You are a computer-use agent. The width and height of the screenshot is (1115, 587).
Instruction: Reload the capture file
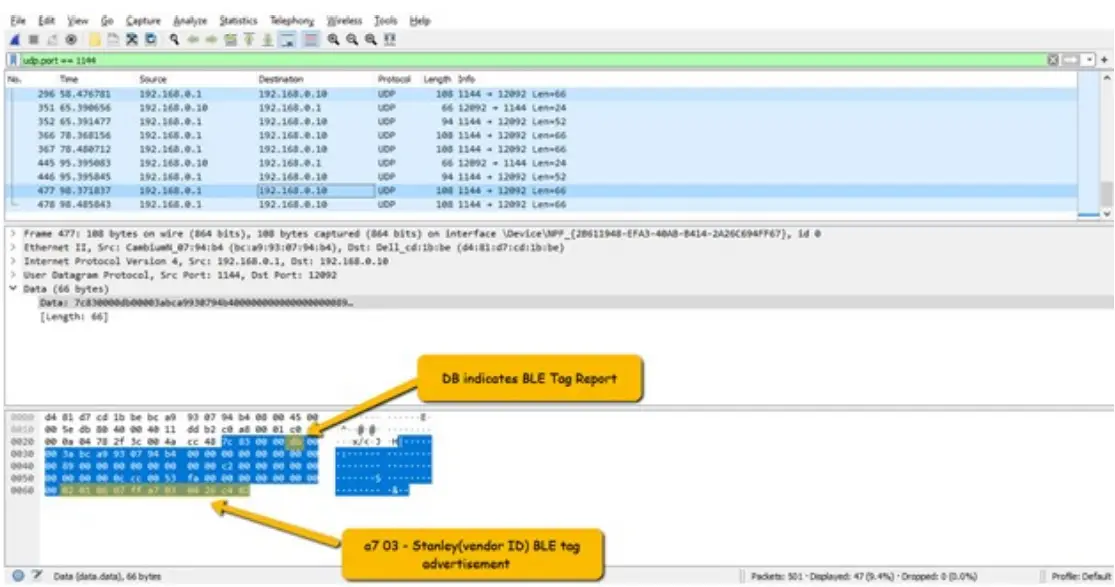(x=151, y=40)
